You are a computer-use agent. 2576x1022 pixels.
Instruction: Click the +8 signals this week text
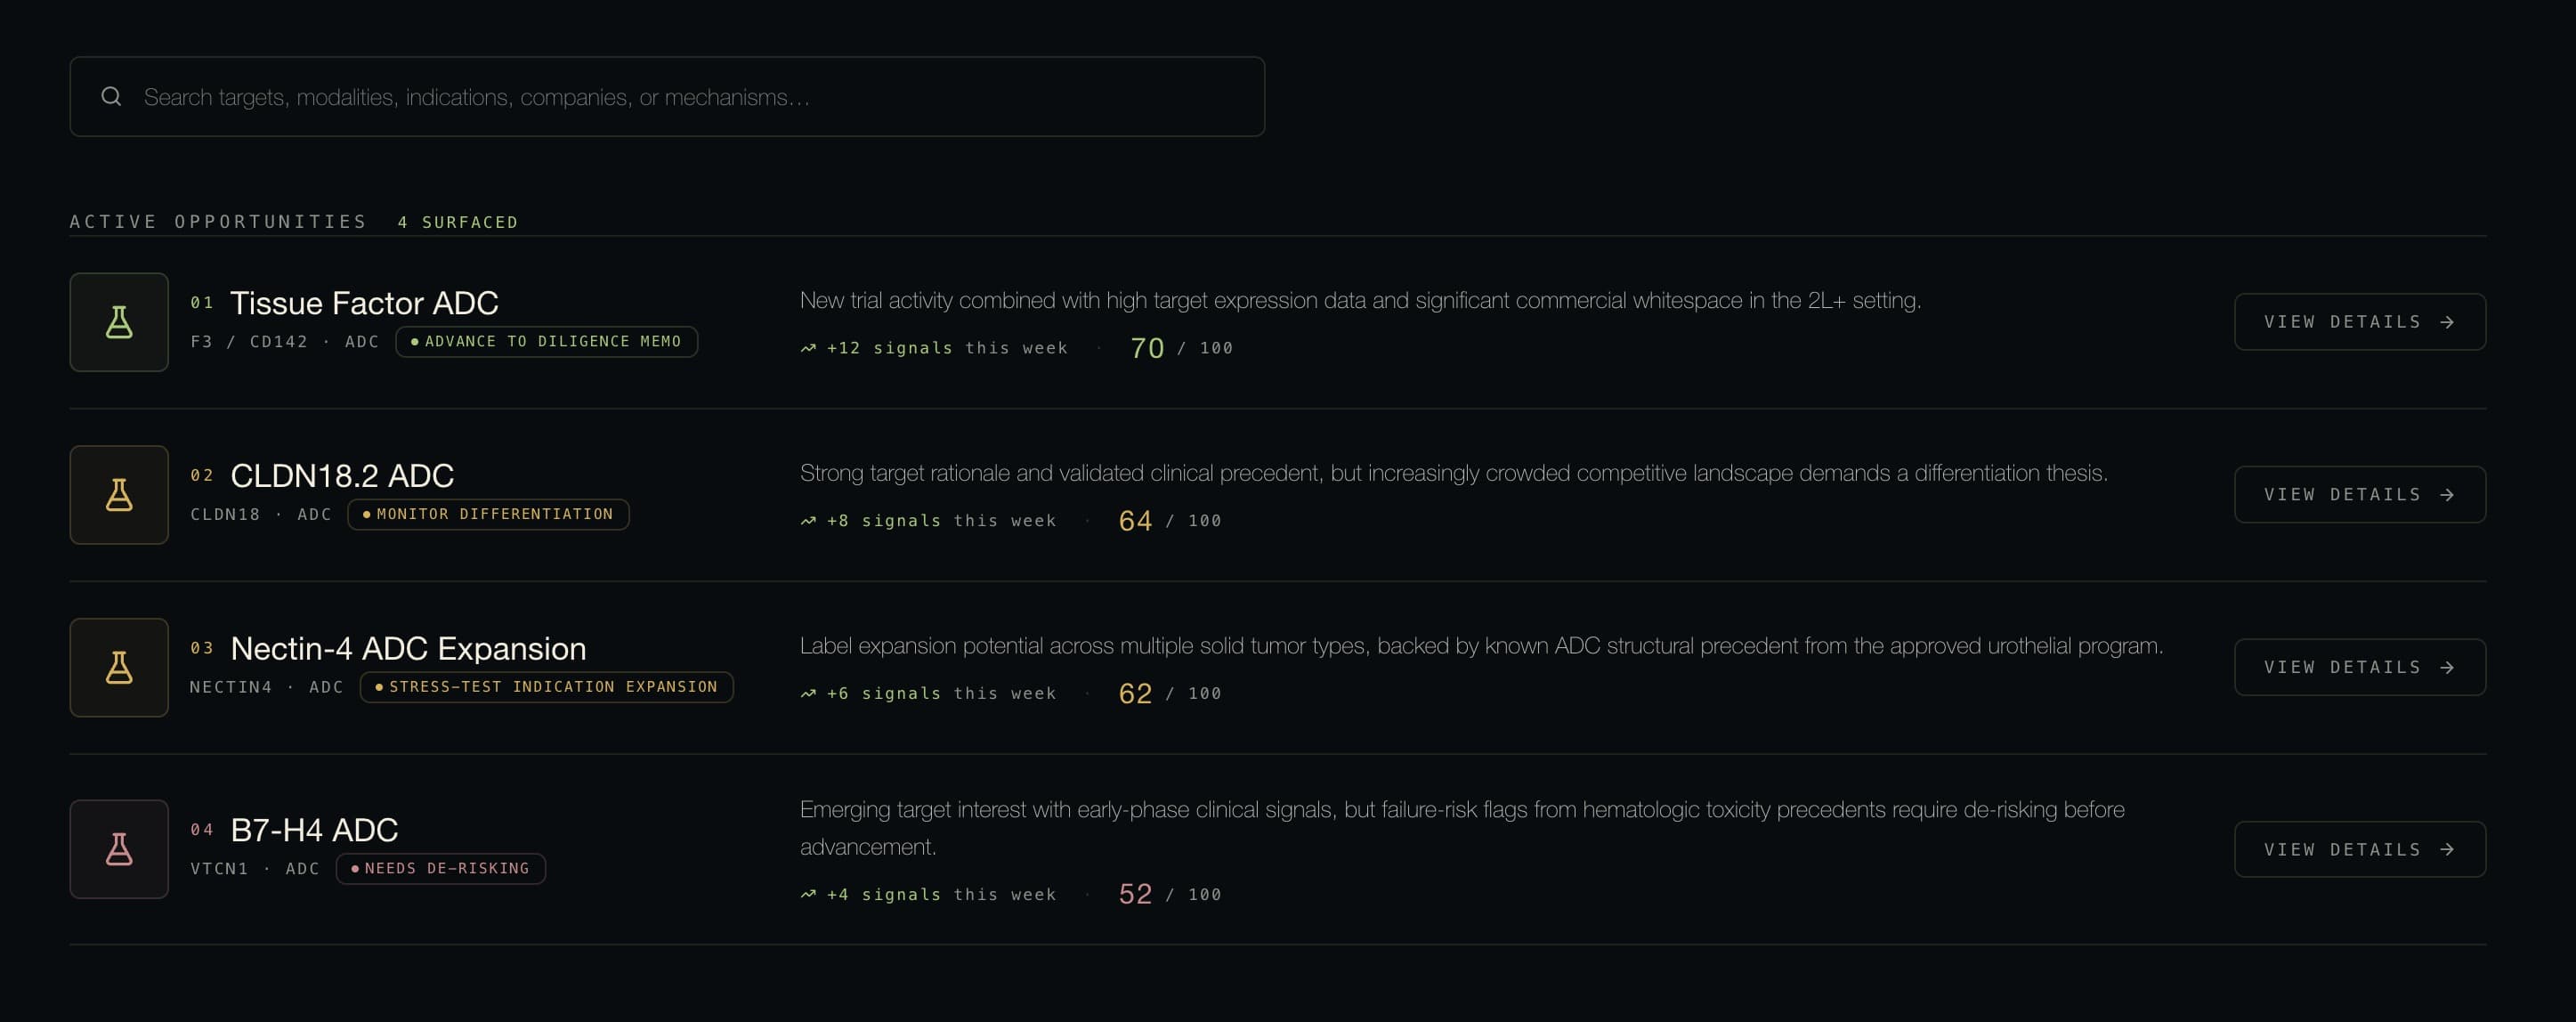coord(941,521)
